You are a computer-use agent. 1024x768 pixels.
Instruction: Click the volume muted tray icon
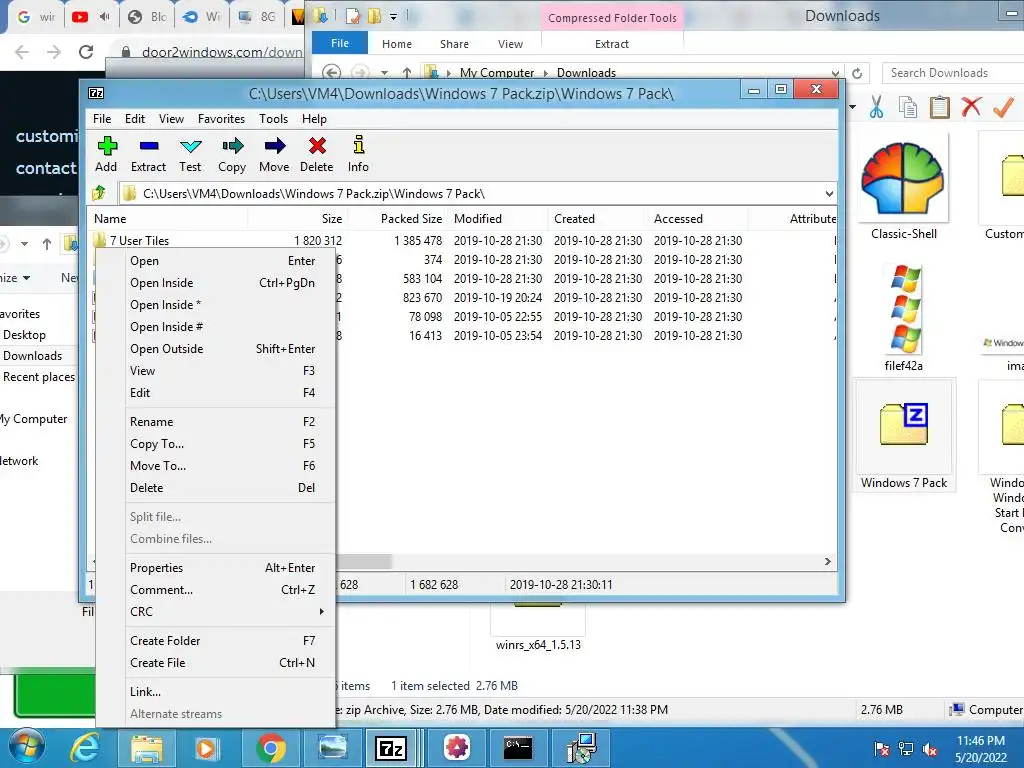[x=930, y=749]
